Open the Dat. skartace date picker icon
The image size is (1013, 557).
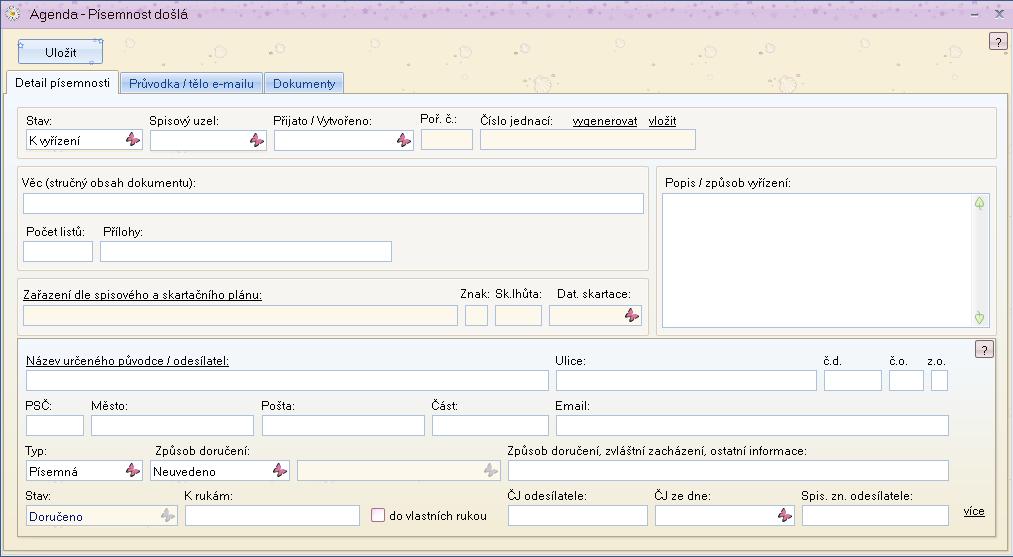click(x=631, y=315)
